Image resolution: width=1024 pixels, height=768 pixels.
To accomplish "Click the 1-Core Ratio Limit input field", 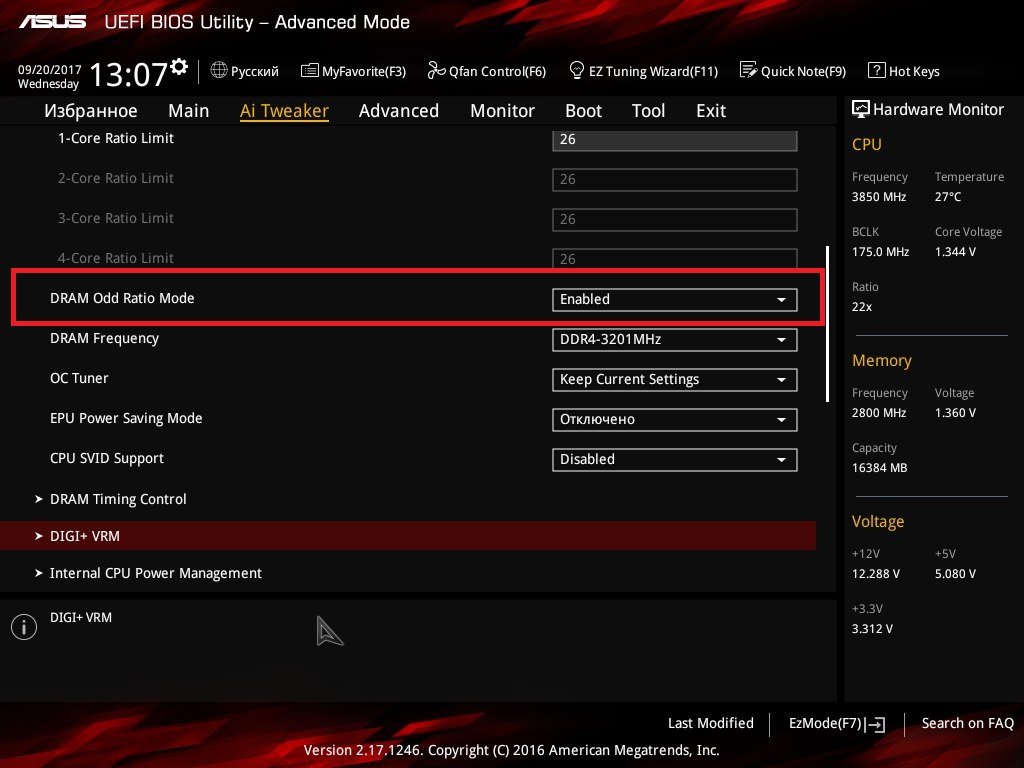I will pos(675,140).
